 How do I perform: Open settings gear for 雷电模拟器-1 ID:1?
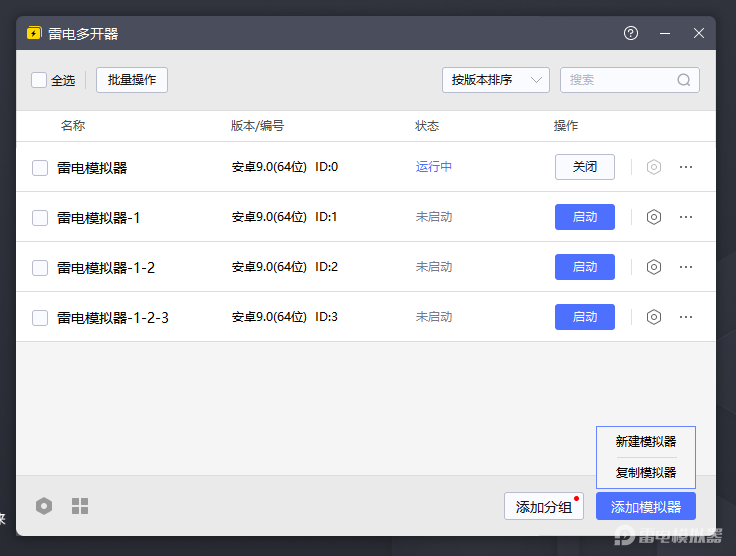[654, 217]
